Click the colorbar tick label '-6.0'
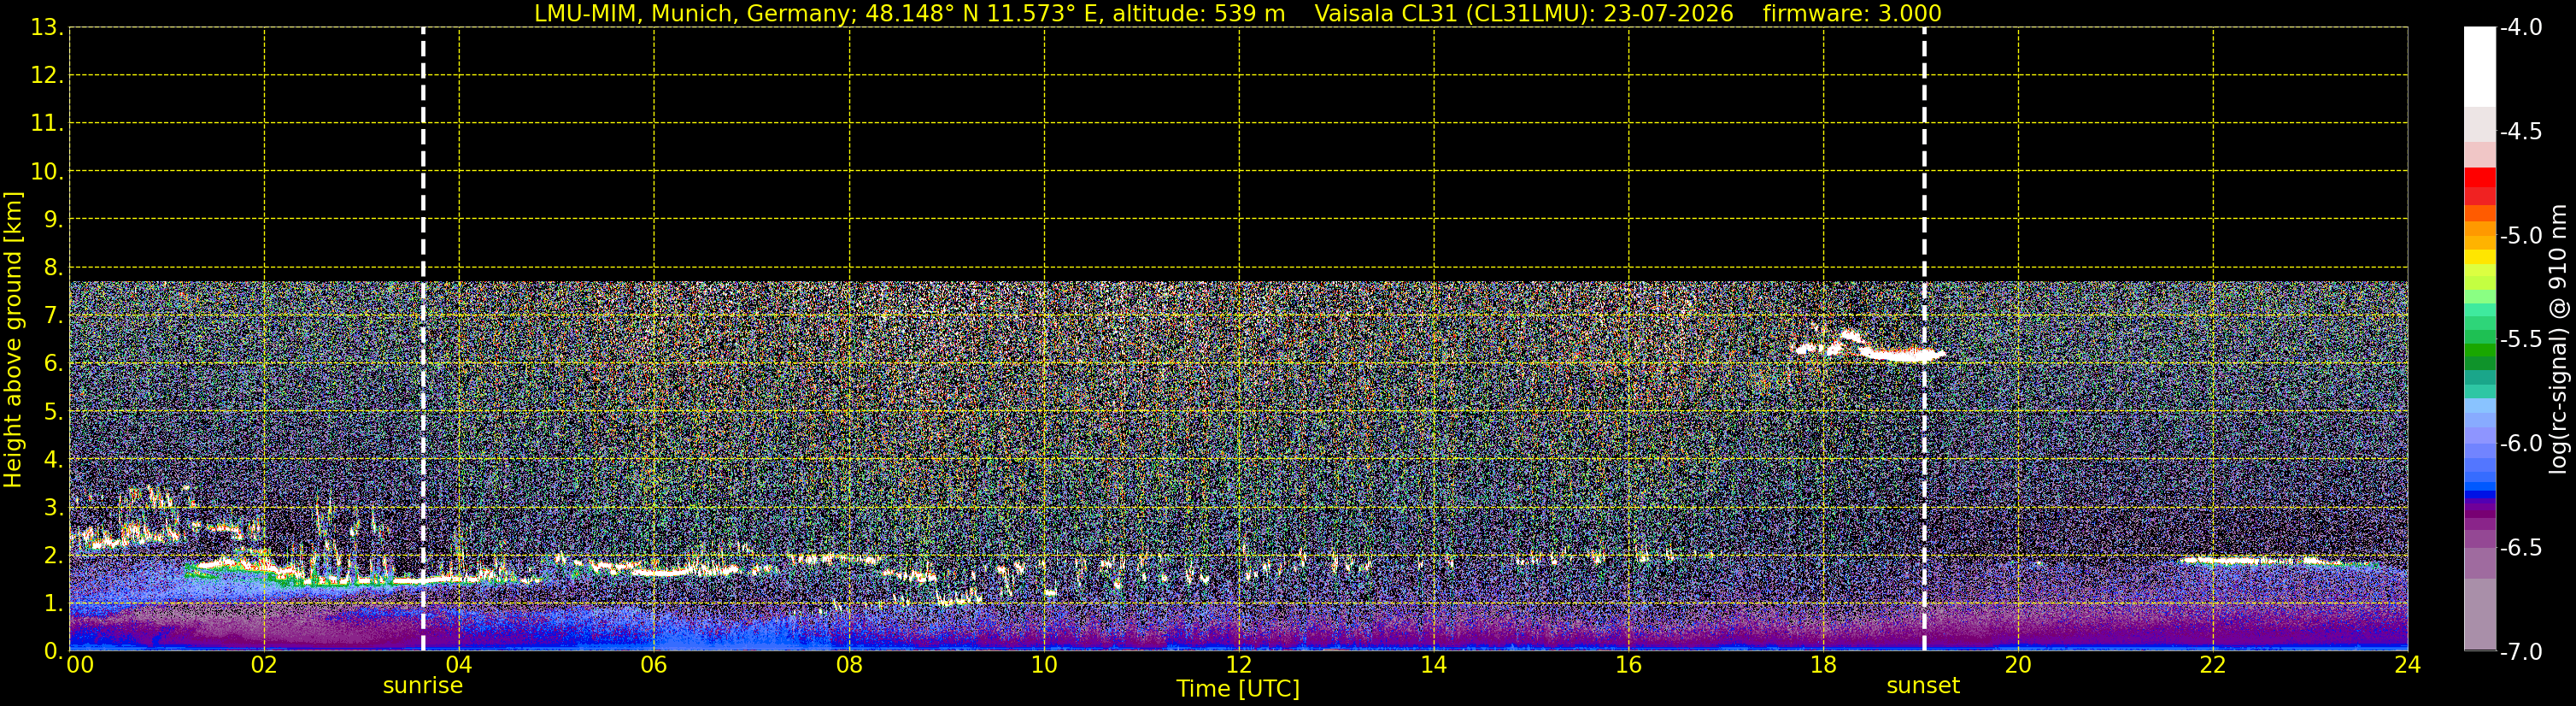The width and height of the screenshot is (2576, 706). [2520, 444]
